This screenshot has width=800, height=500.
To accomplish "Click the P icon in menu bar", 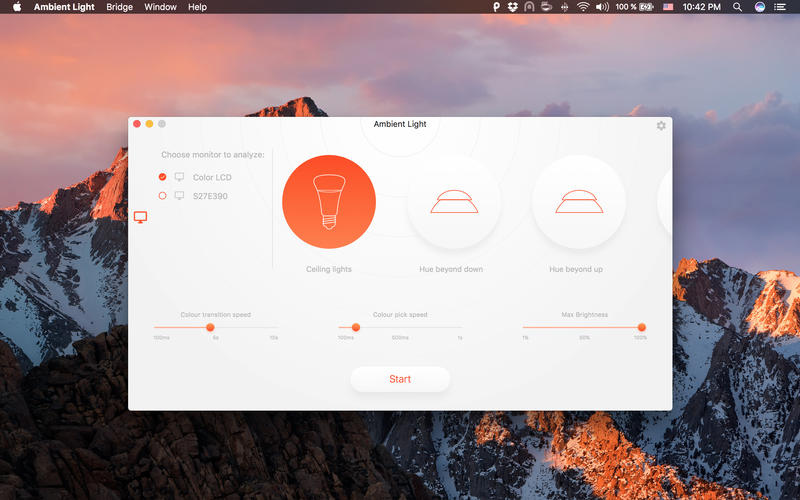I will [x=496, y=7].
